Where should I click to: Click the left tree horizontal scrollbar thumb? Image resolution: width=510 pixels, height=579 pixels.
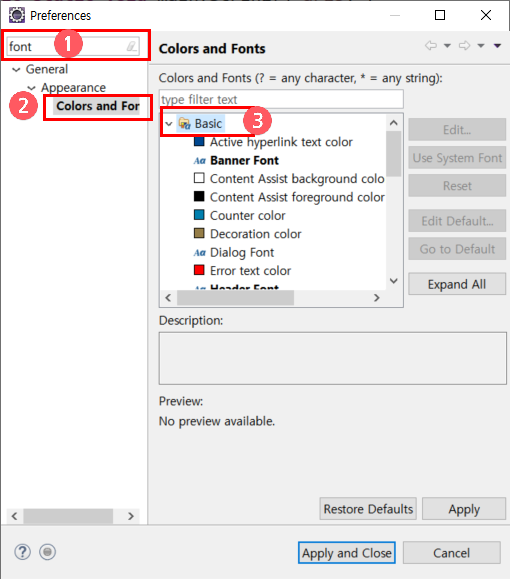click(x=68, y=516)
